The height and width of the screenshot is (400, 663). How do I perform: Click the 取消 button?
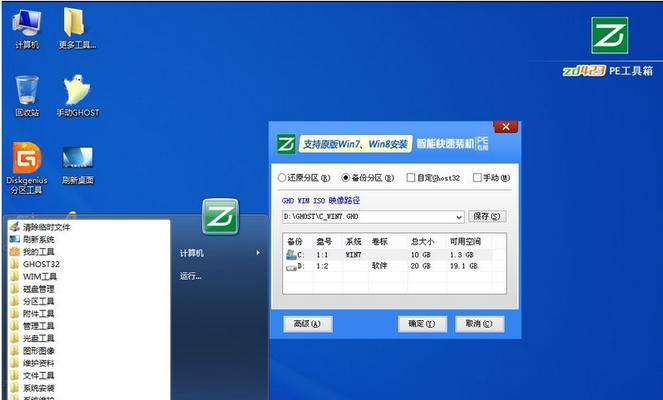(479, 324)
